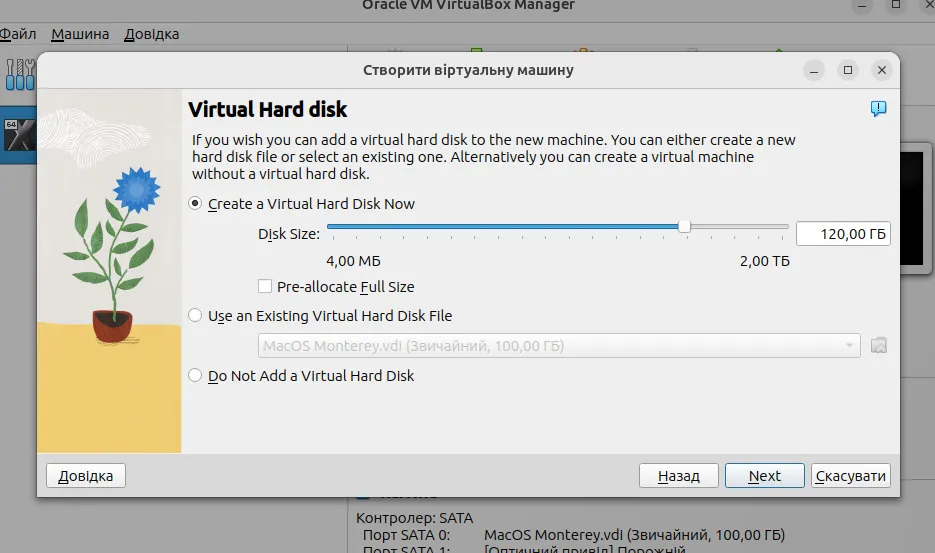Enable Pre-allocate Full Size checkbox
This screenshot has height=553, width=935.
[x=265, y=286]
